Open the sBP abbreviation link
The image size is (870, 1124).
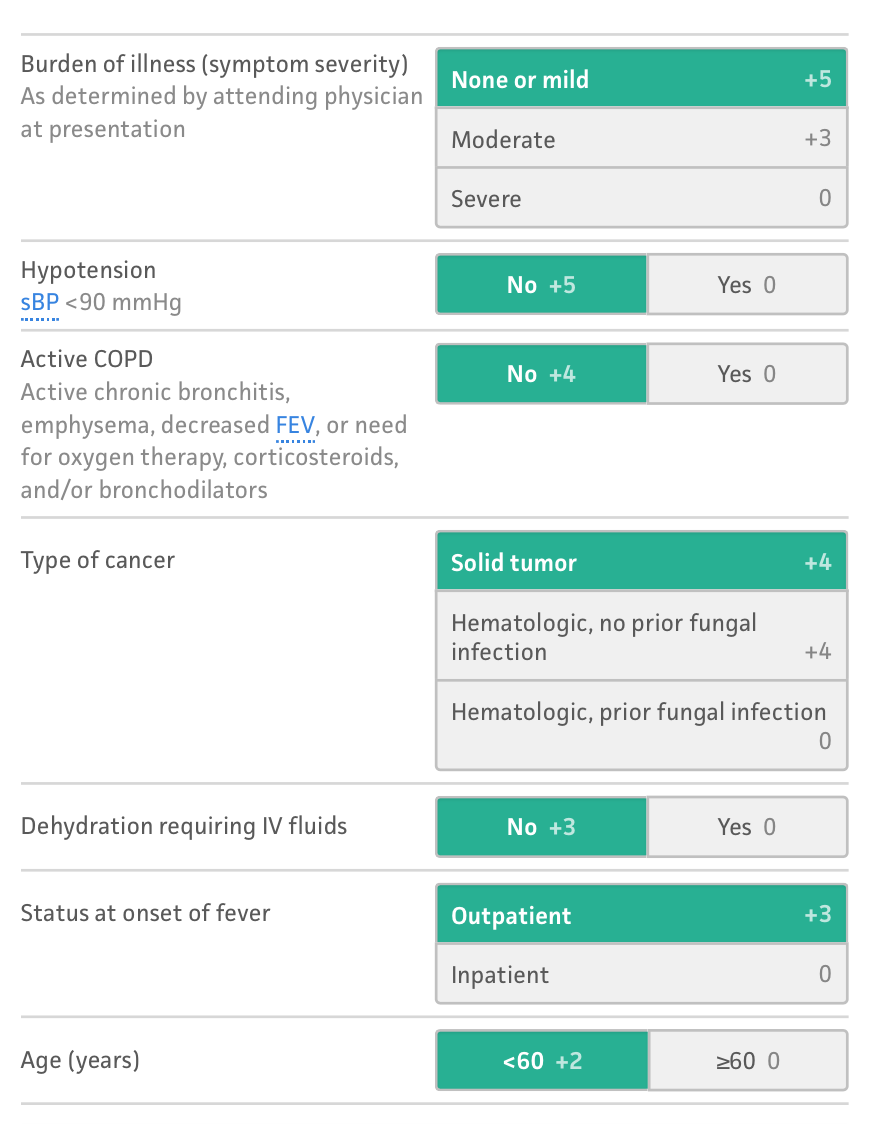click(39, 303)
